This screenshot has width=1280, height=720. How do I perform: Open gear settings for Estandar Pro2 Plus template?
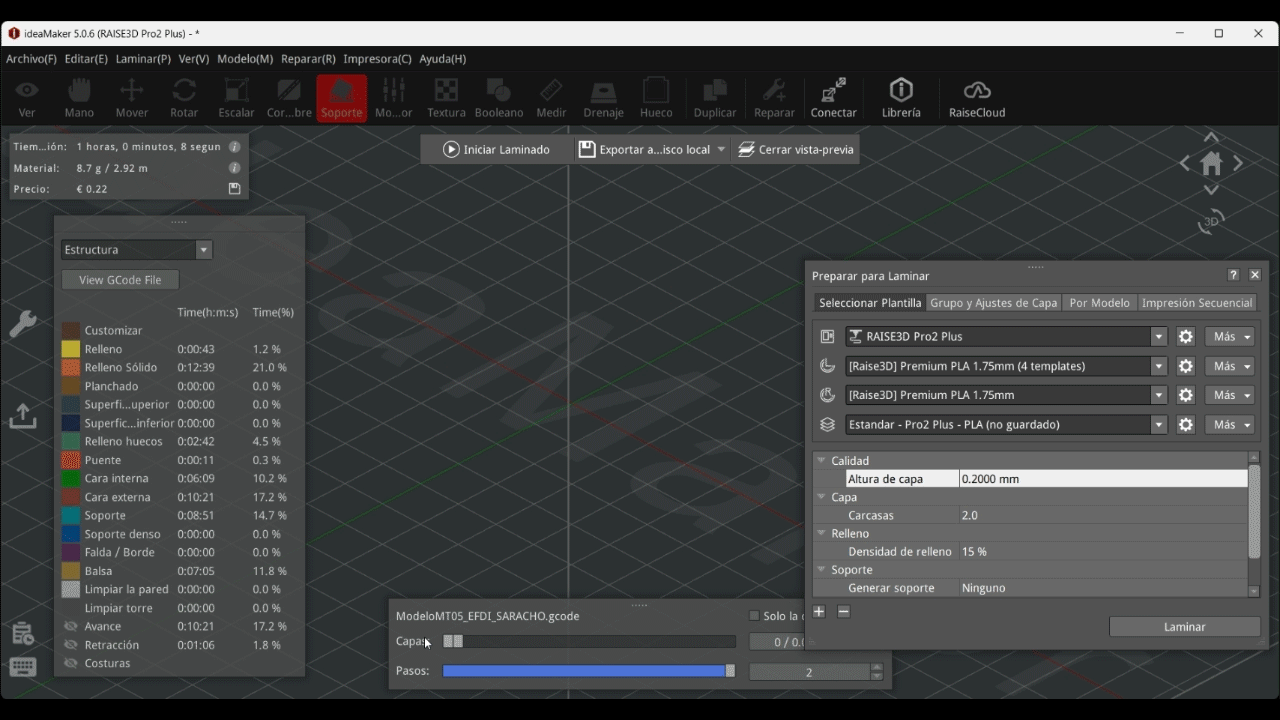click(x=1186, y=425)
